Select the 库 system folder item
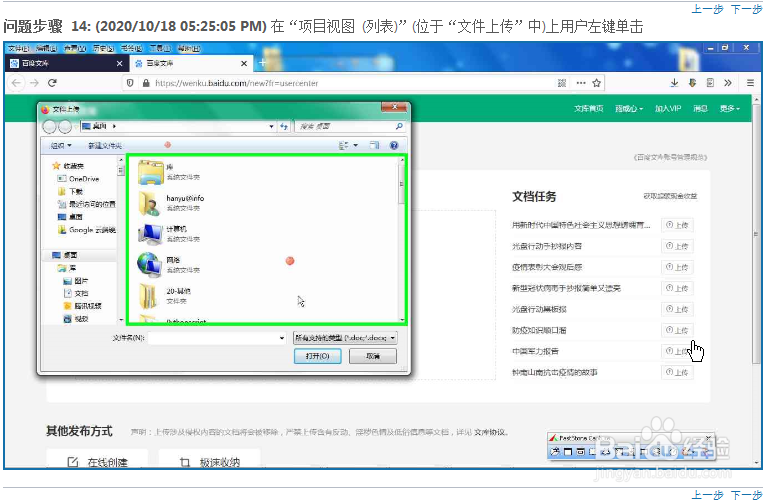 pos(169,171)
